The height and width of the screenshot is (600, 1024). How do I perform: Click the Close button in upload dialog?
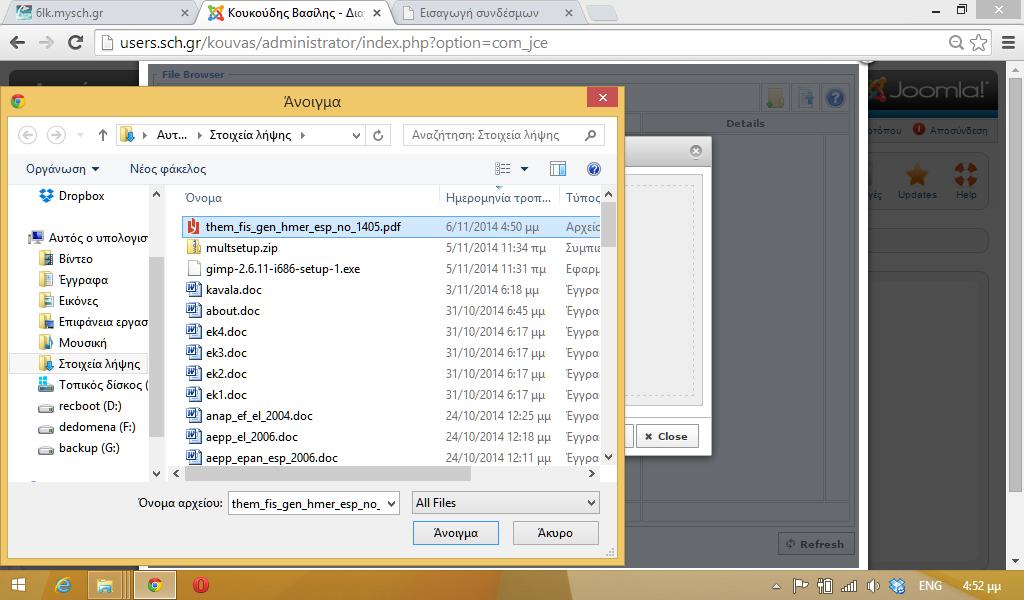pos(666,436)
